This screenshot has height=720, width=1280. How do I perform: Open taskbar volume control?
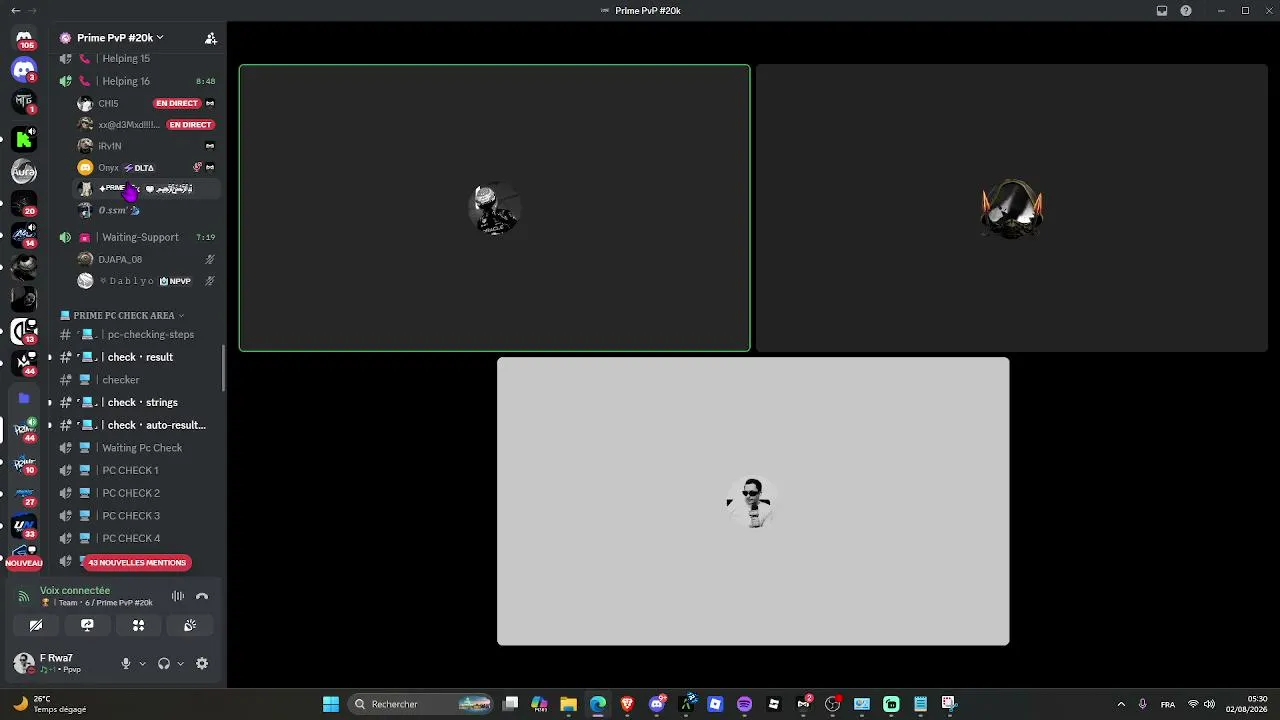[x=1210, y=704]
